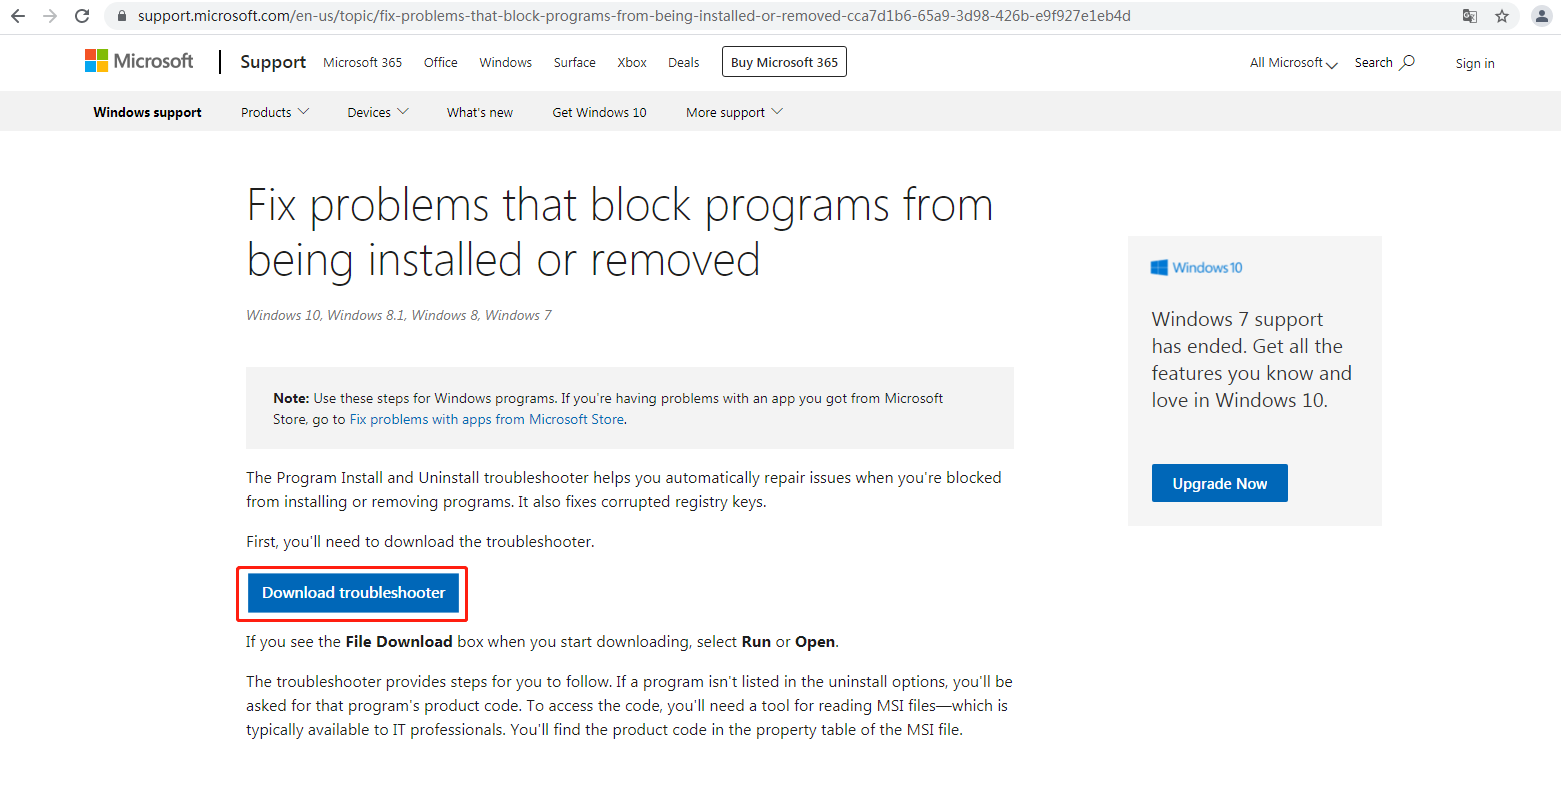Click the Microsoft logo
Viewport: 1561px width, 792px height.
(139, 61)
